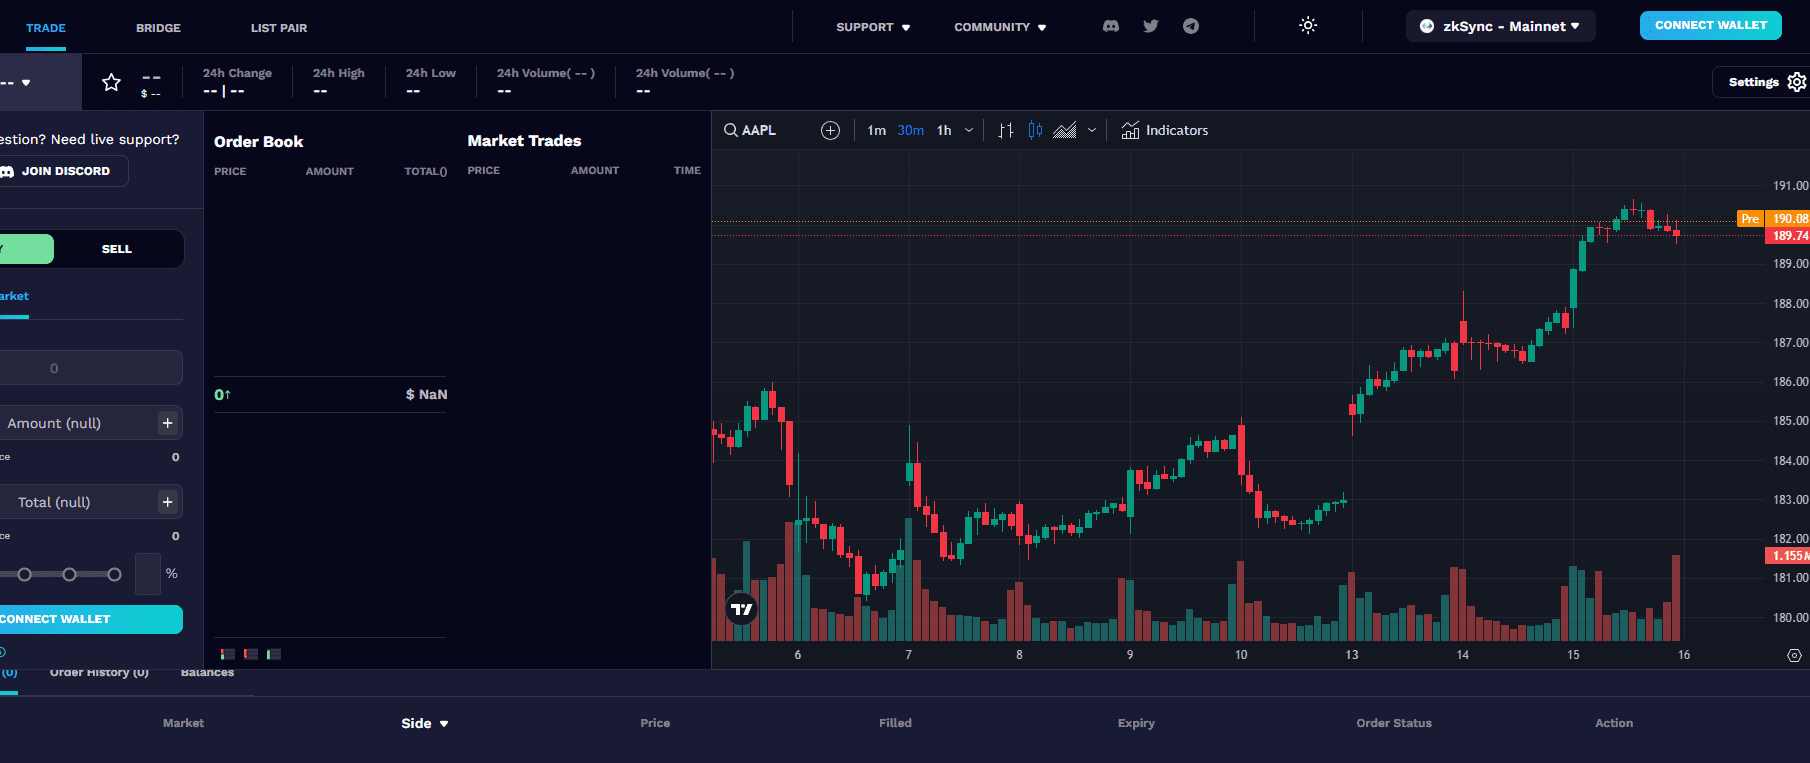Open the Indicators chart icon
Viewport: 1810px width, 763px height.
pos(1130,130)
